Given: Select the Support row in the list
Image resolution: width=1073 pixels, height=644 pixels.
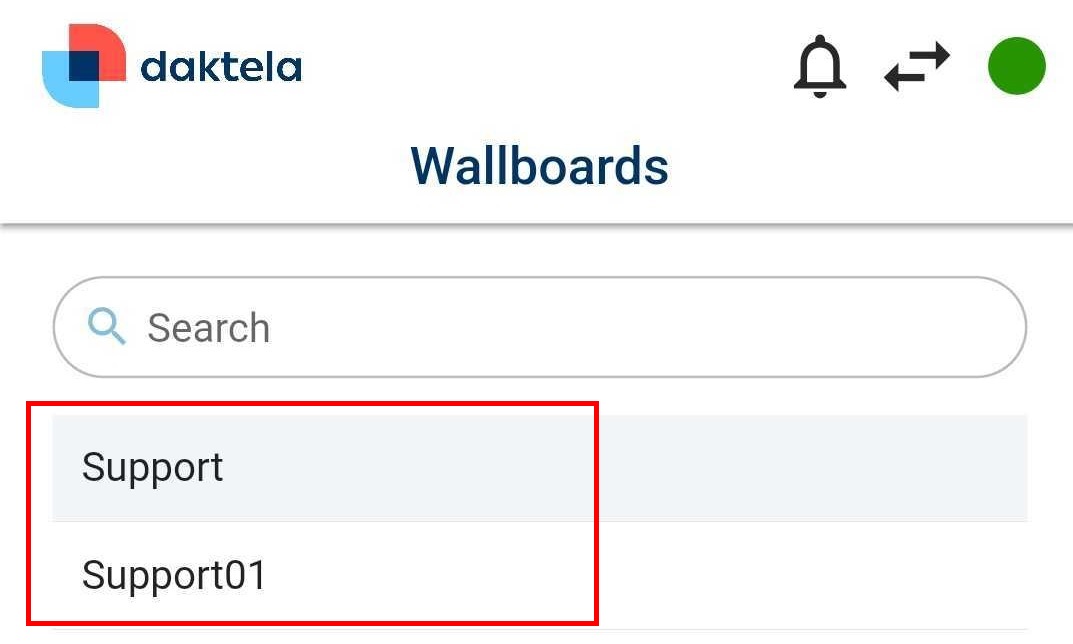Looking at the screenshot, I should coord(540,468).
